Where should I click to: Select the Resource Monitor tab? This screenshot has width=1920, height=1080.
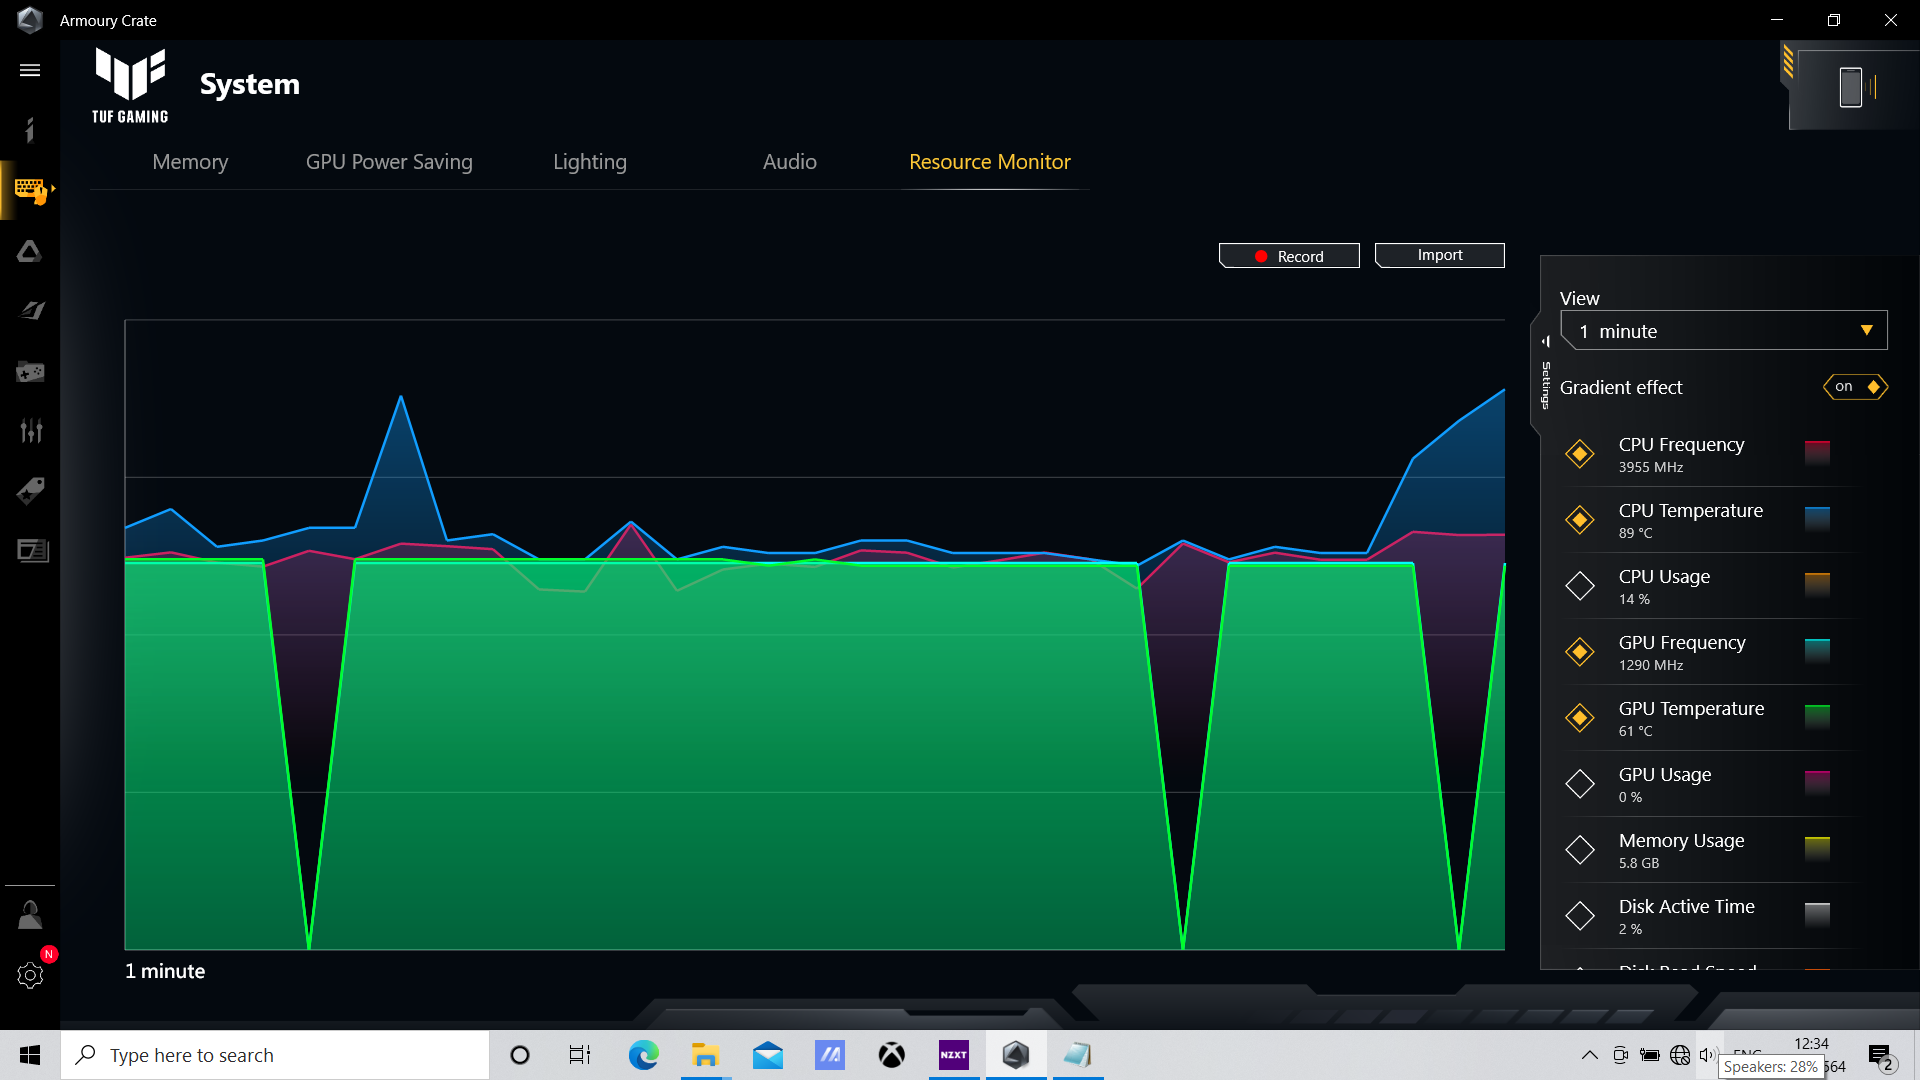(x=990, y=162)
